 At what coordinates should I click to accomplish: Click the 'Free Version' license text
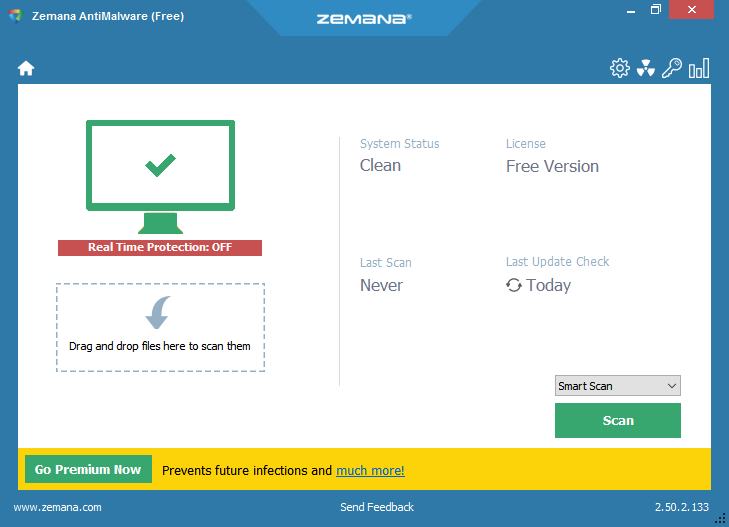(x=552, y=166)
